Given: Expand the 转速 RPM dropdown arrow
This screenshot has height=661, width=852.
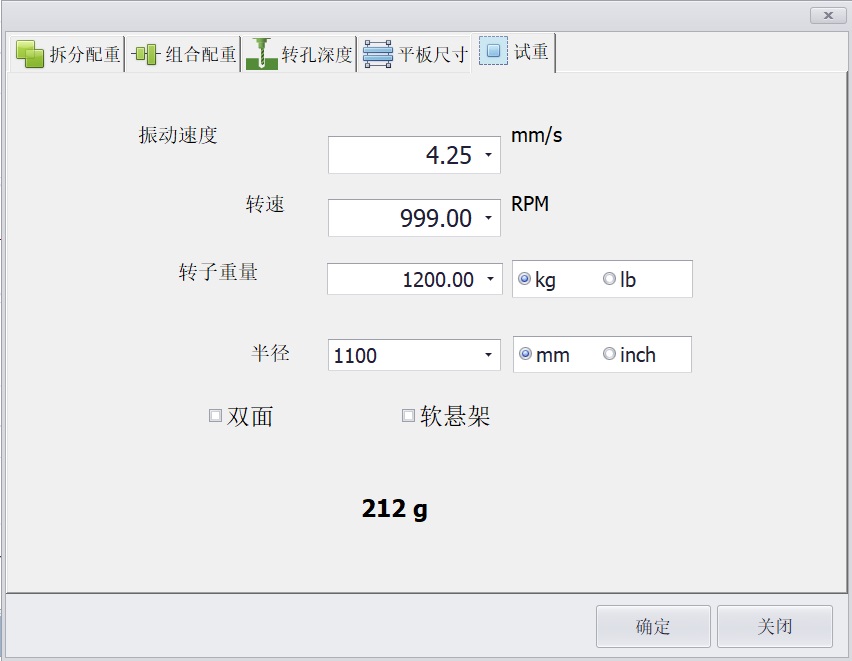Looking at the screenshot, I should (488, 218).
